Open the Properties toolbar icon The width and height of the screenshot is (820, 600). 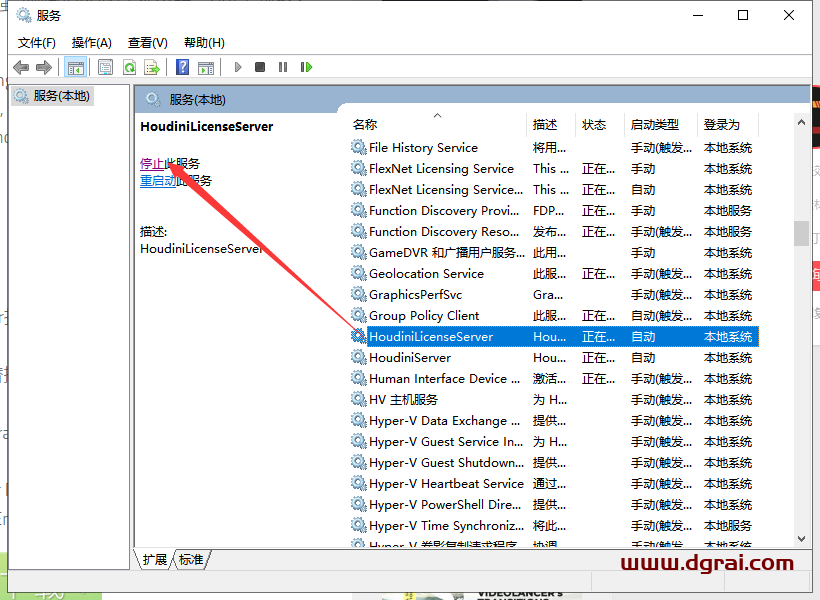(x=106, y=67)
